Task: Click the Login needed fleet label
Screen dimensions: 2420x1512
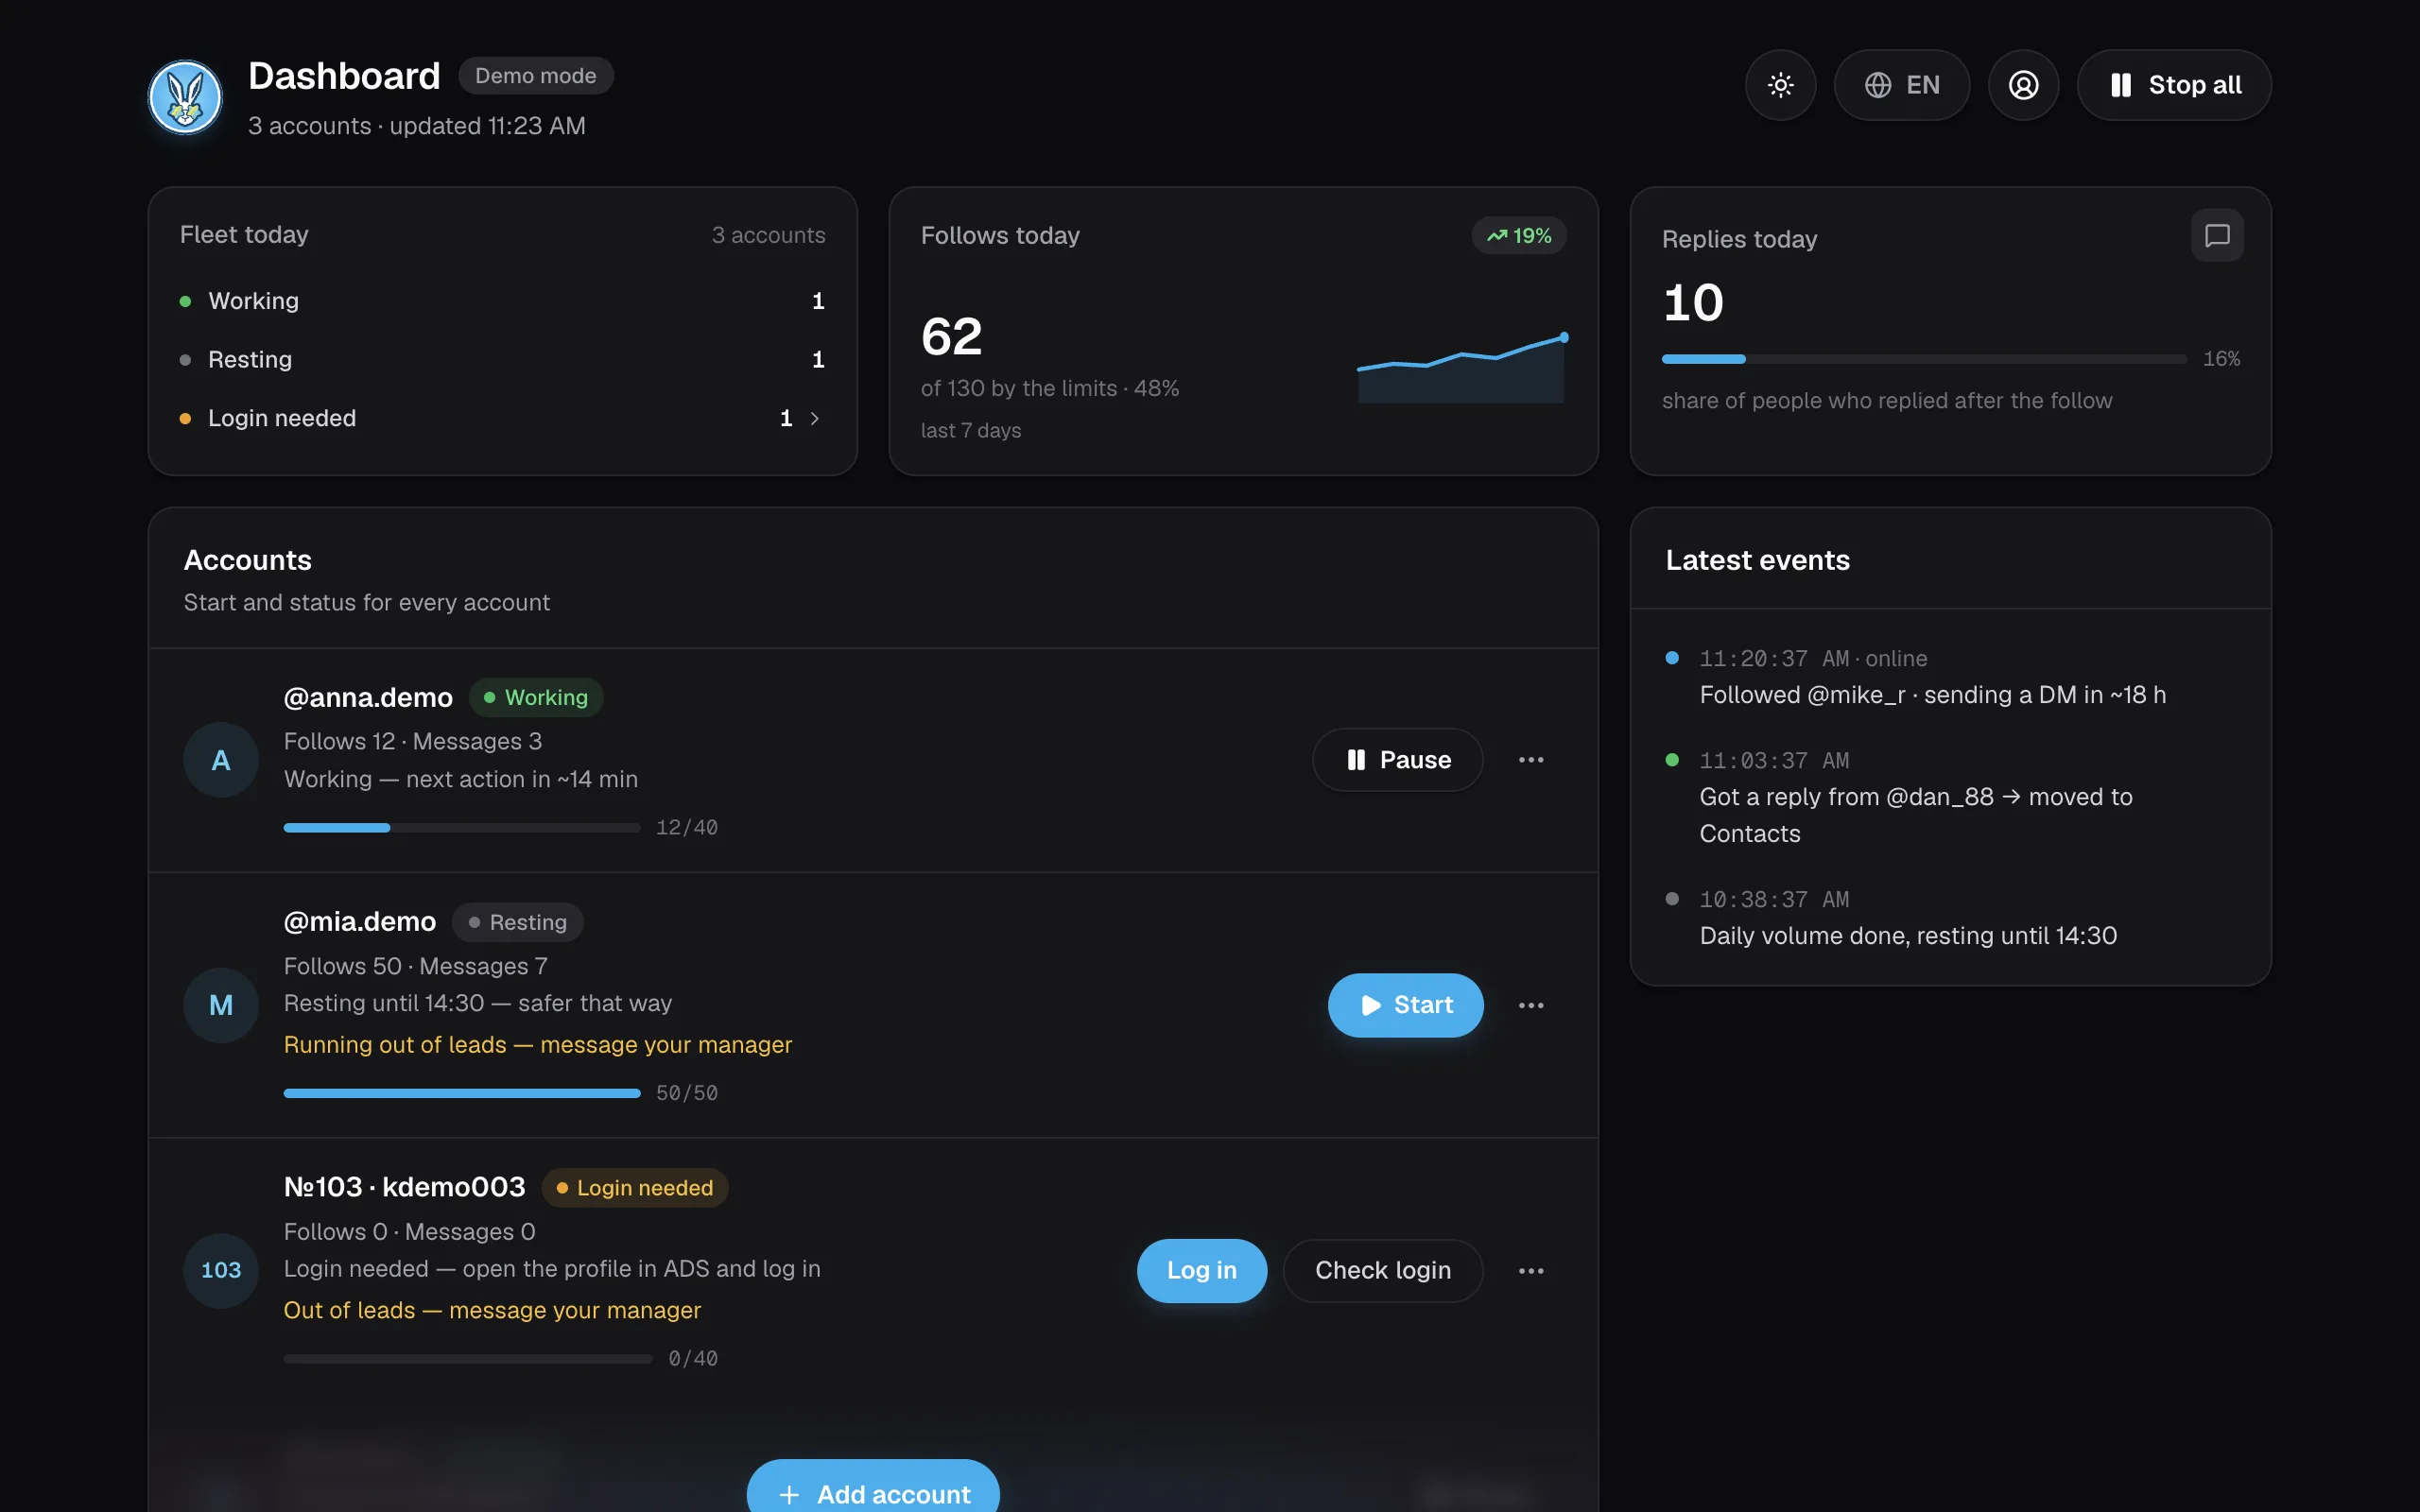Action: pos(282,418)
